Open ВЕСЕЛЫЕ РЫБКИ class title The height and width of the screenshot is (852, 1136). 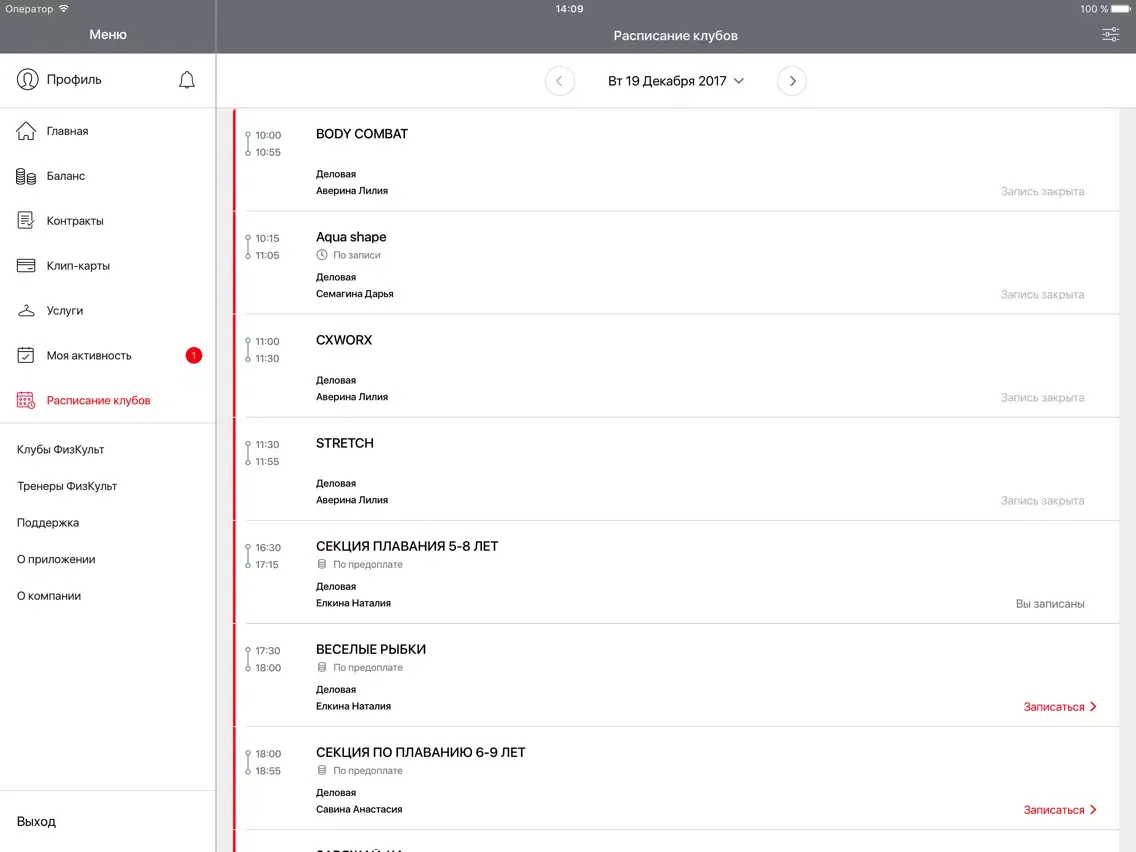pos(371,649)
